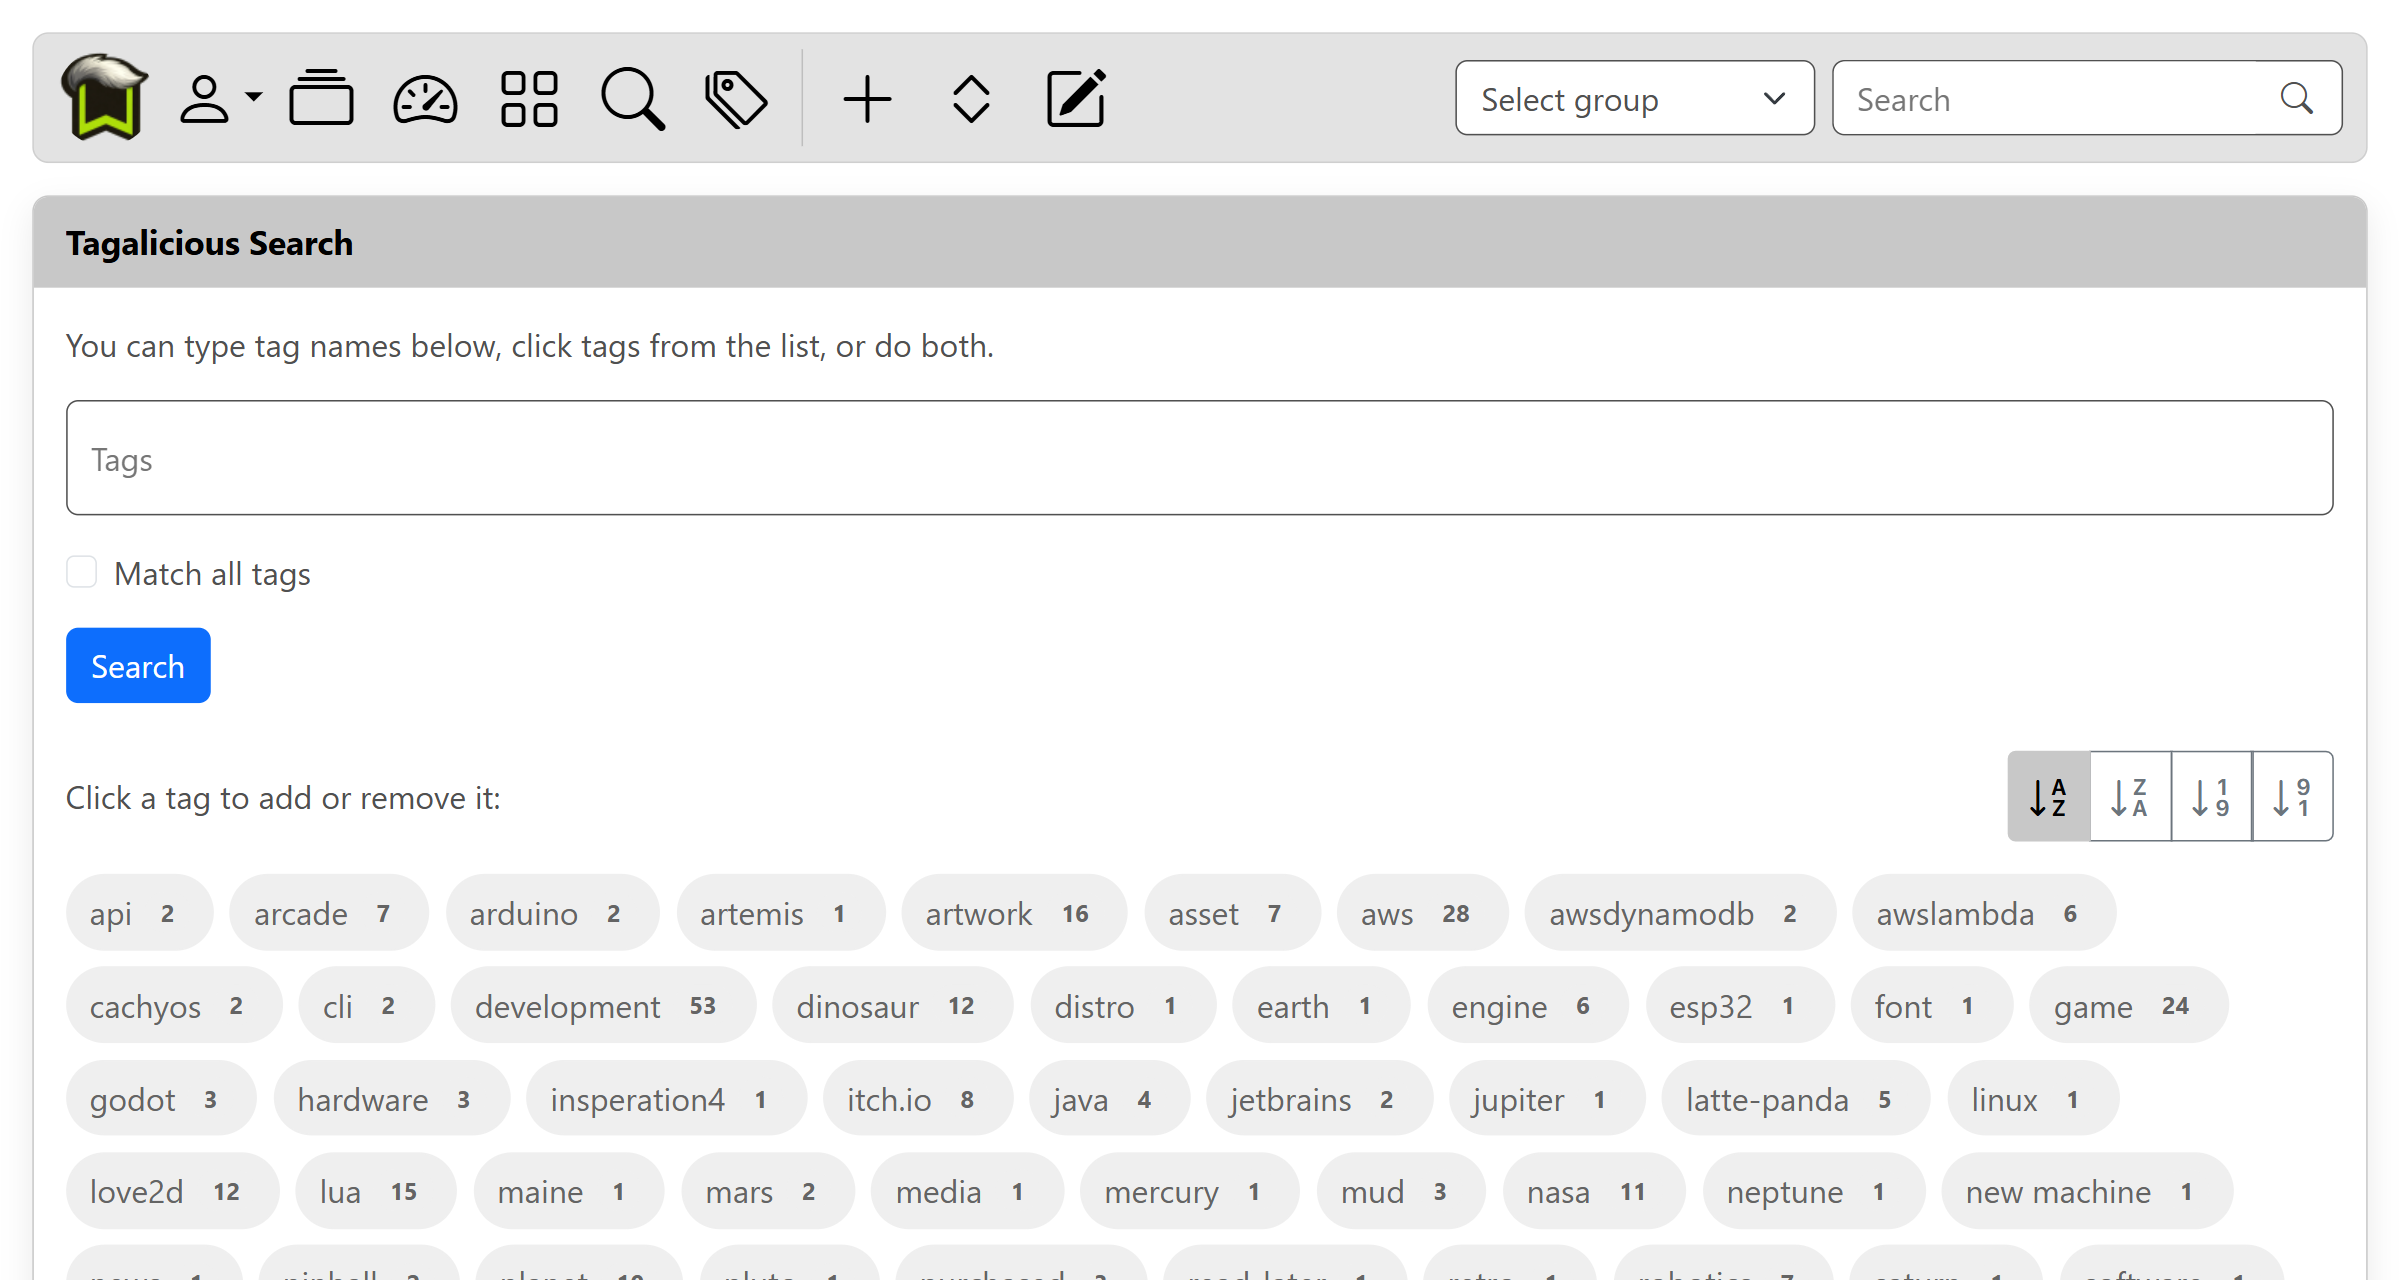Click the expand/collapse chevrons icon

(971, 98)
